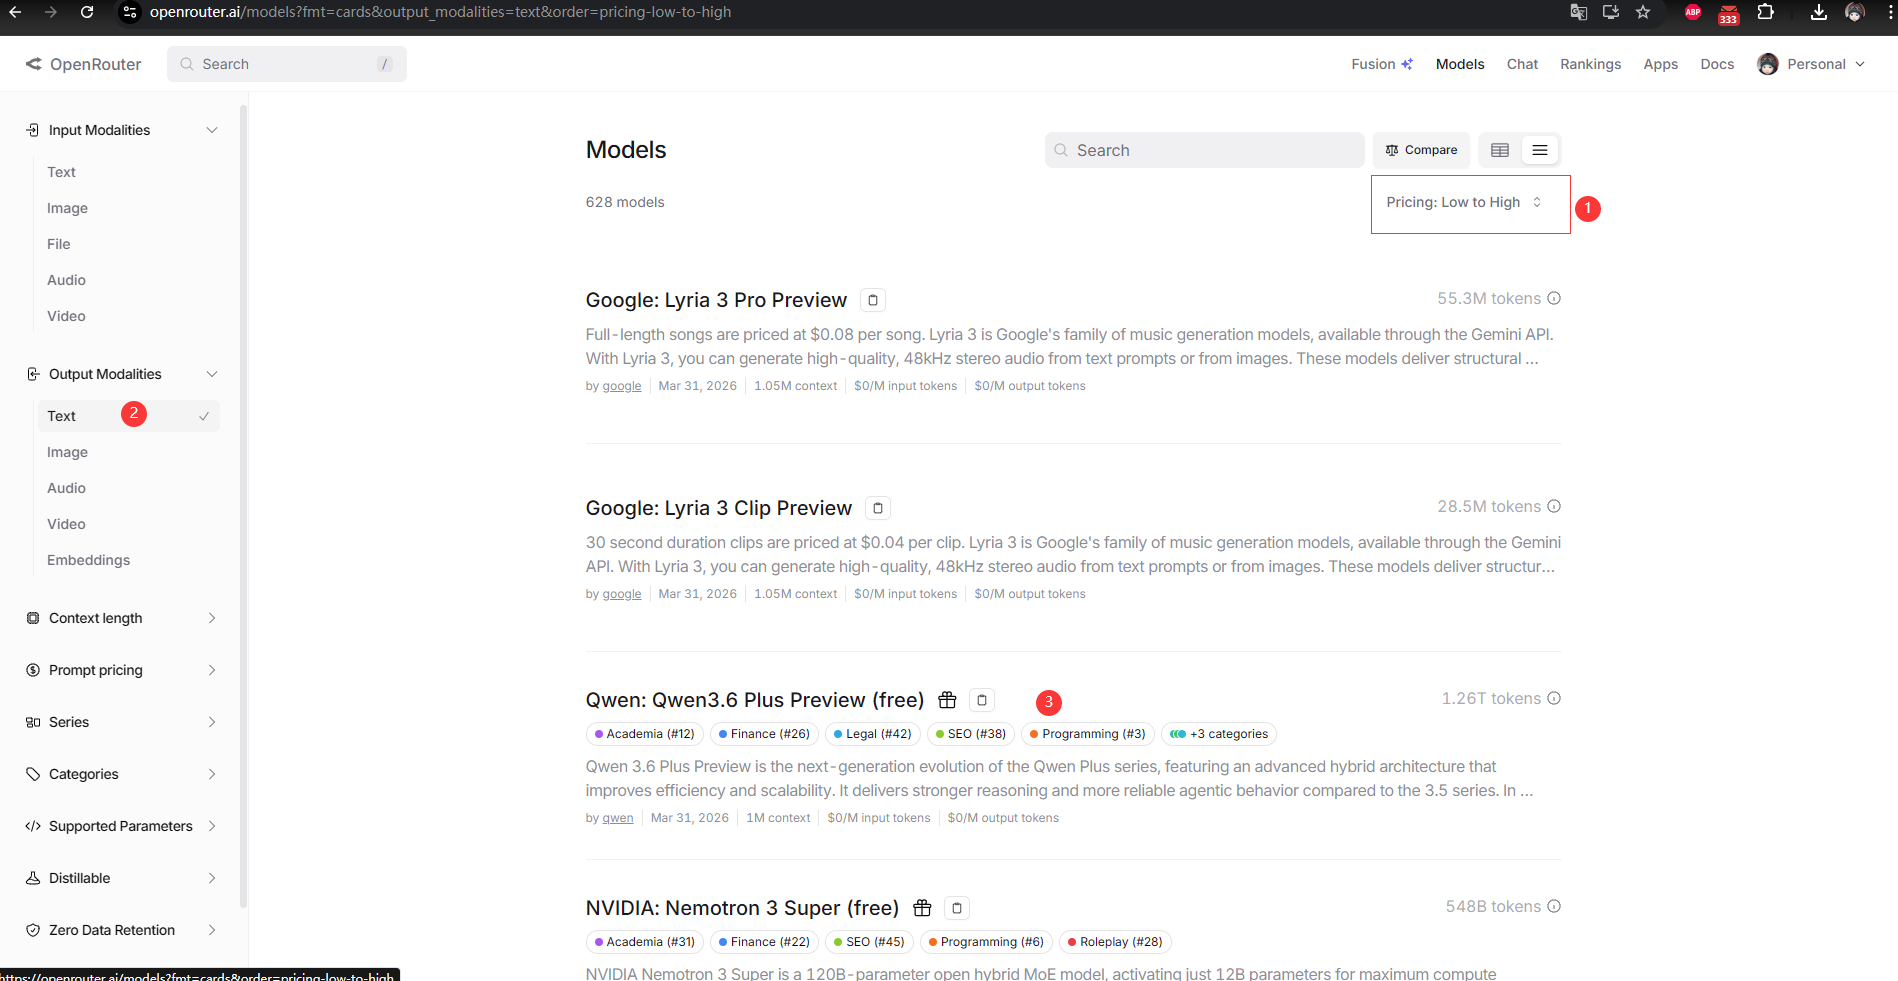
Task: Copy model ID for Lyria 3 Clip Preview
Action: [x=878, y=508]
